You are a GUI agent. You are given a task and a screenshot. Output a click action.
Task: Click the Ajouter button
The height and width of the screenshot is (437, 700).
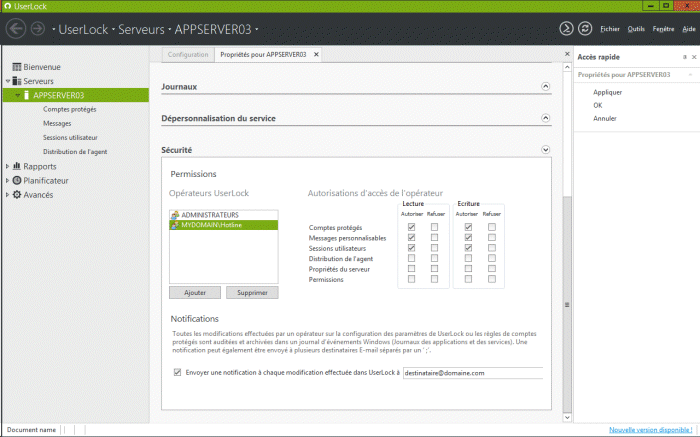pos(195,292)
